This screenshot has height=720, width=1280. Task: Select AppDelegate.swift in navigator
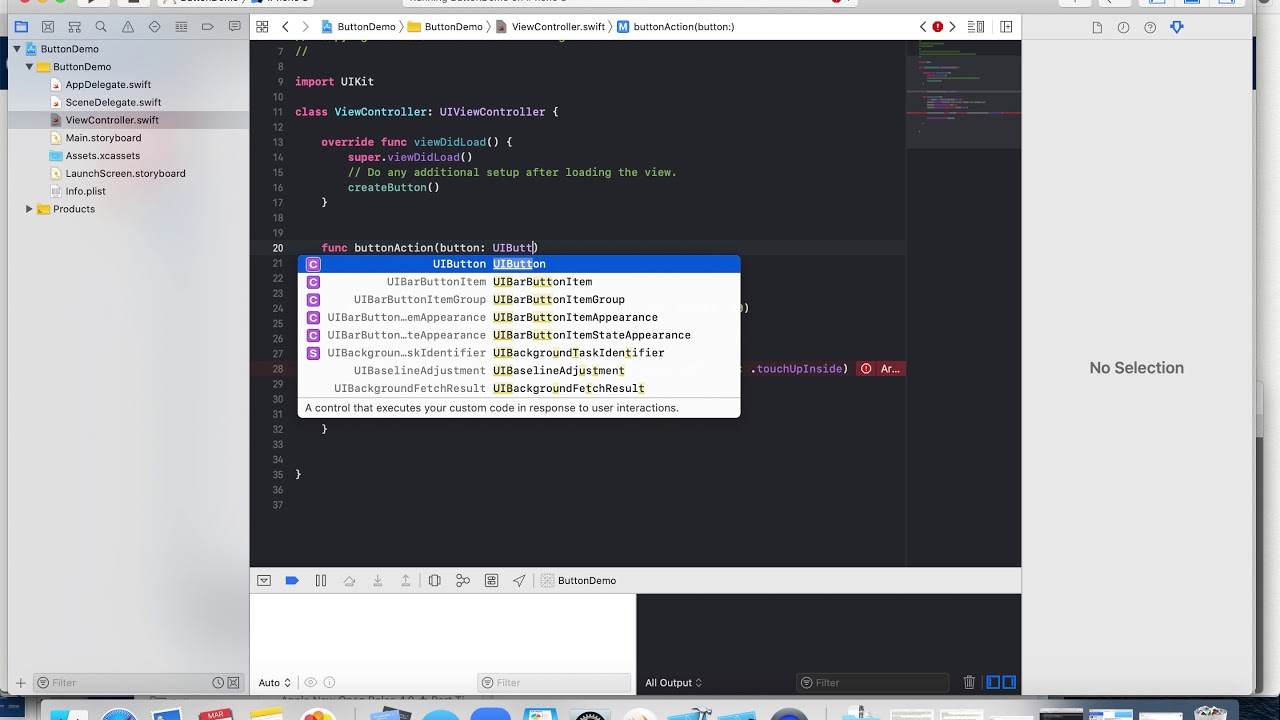108,85
